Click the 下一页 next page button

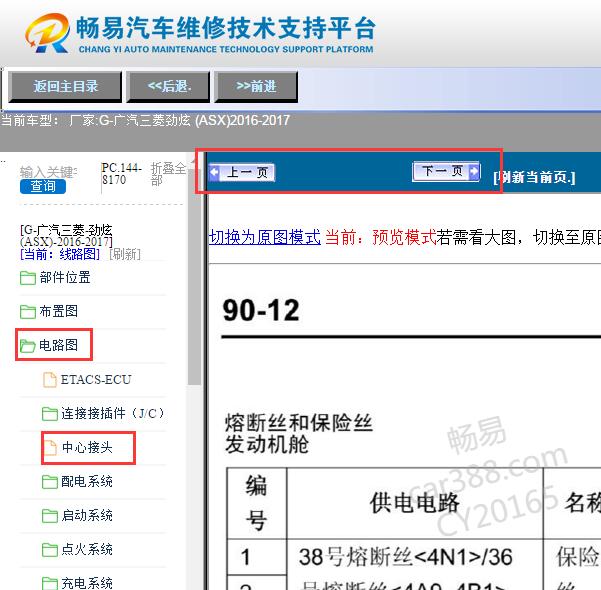pyautogui.click(x=446, y=171)
